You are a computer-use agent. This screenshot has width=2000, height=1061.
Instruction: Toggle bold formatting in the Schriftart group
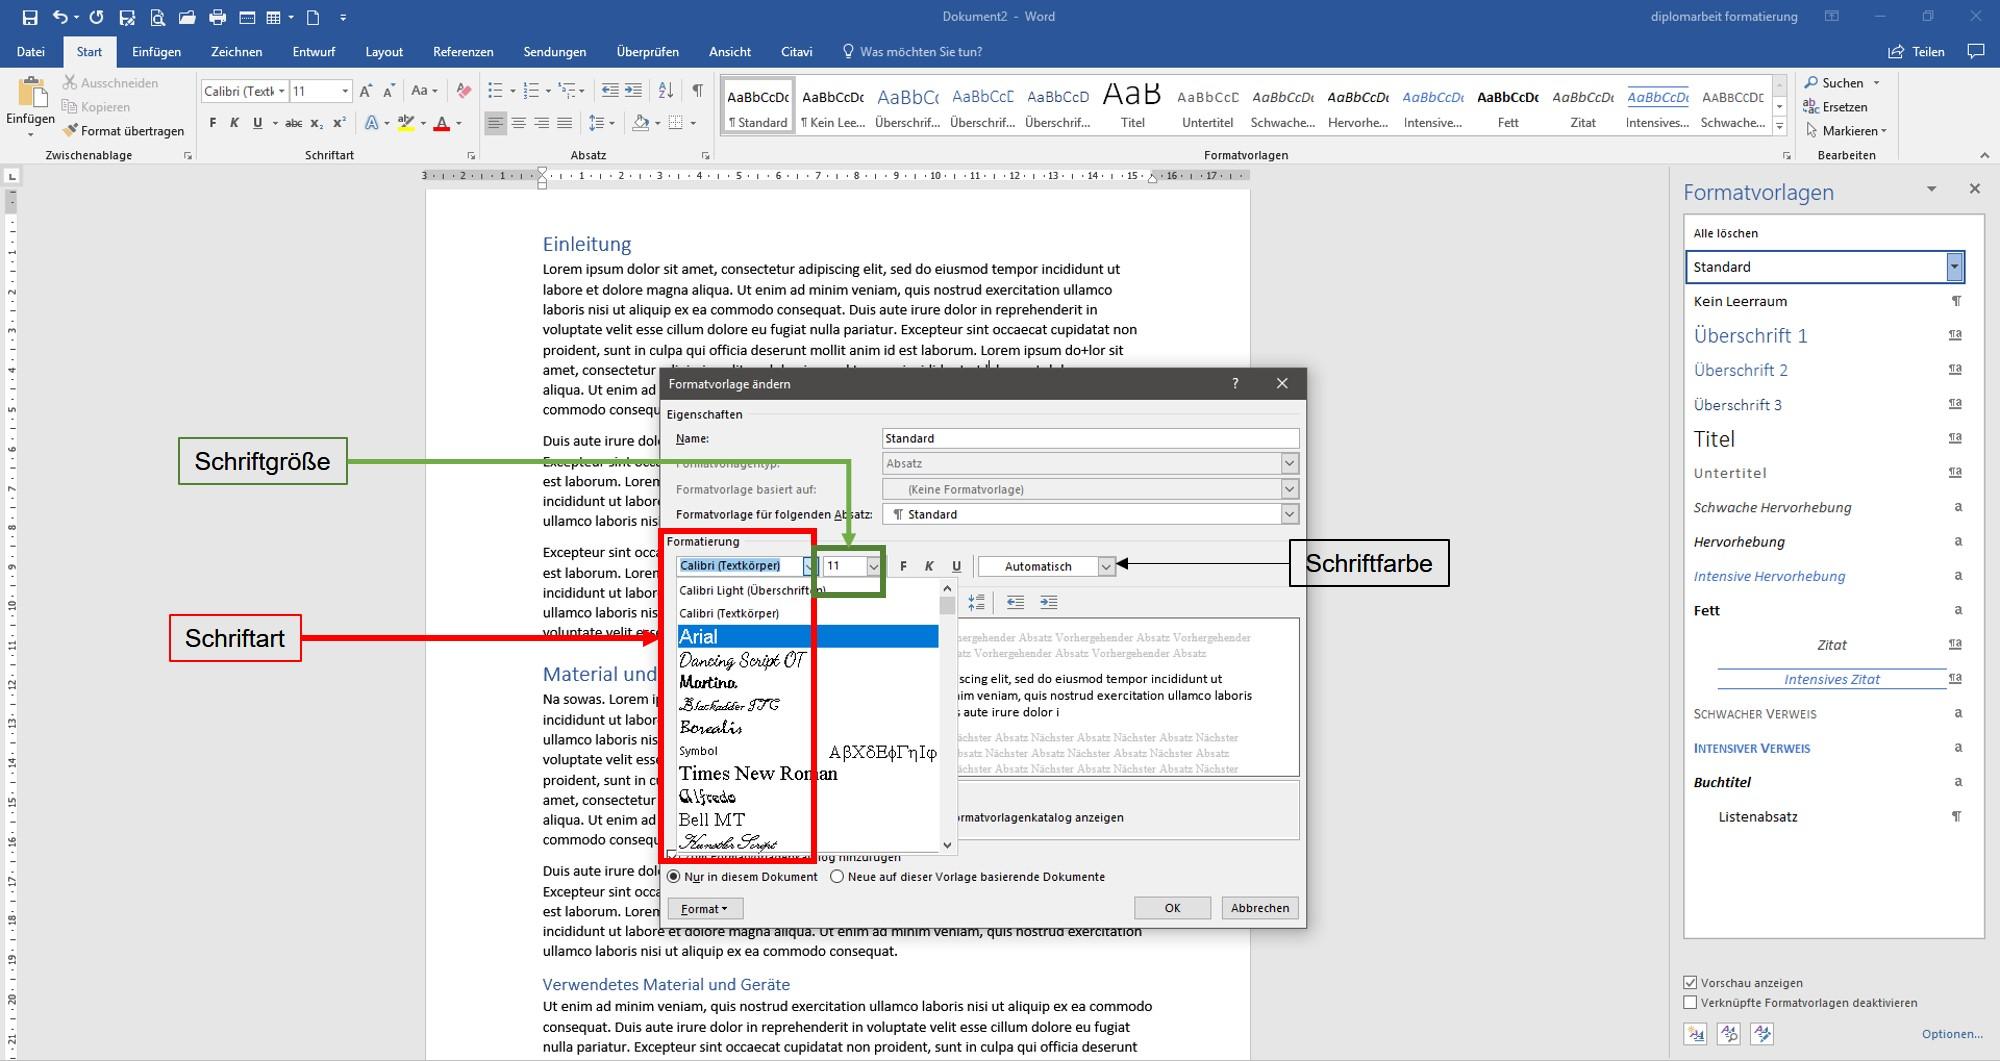coord(212,122)
